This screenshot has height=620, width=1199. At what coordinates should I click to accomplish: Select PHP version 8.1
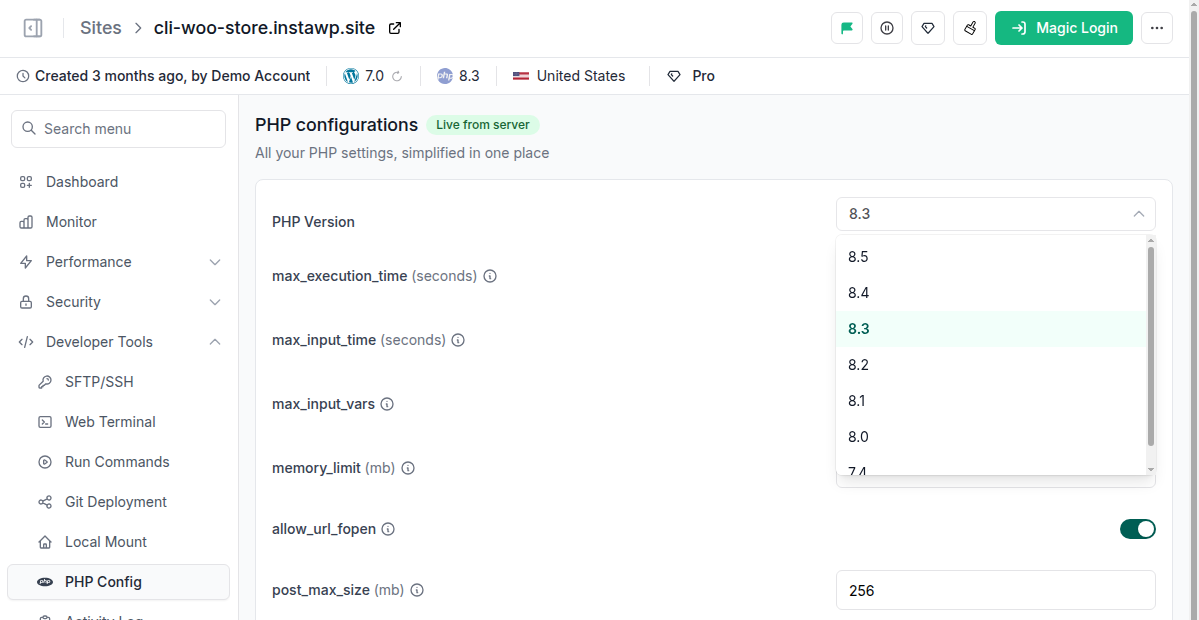pos(991,401)
